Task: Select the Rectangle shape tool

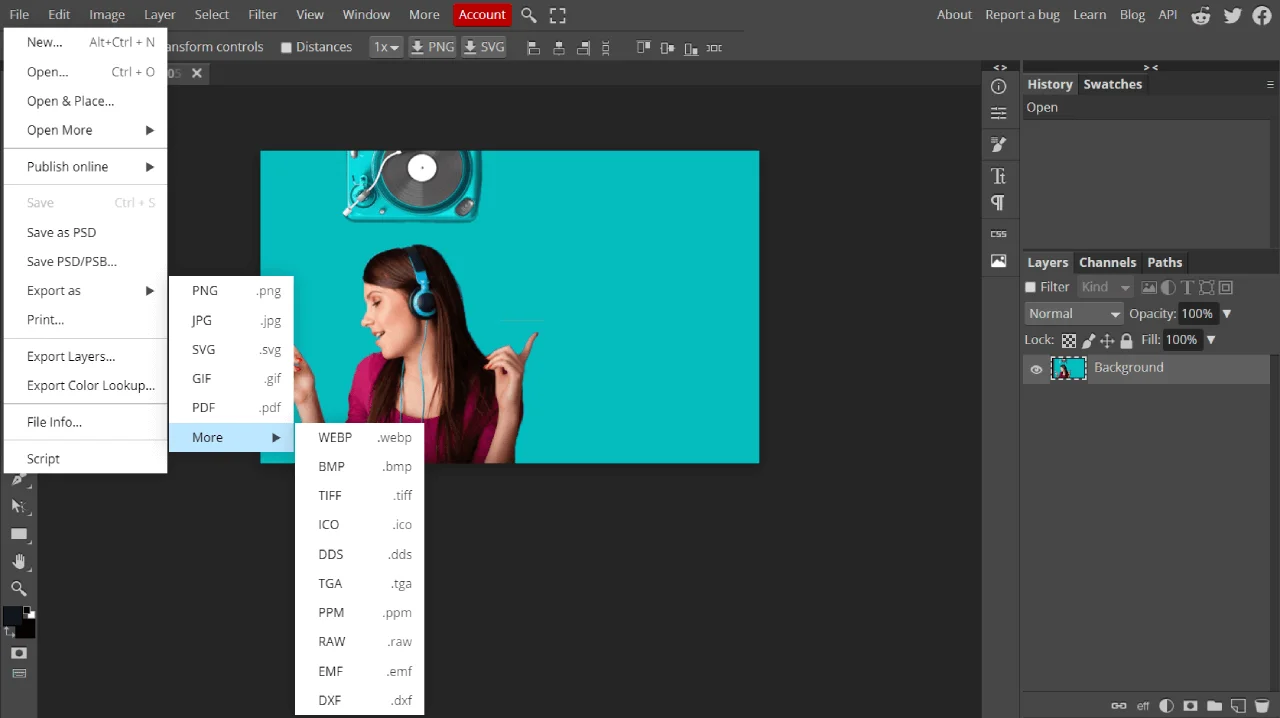Action: coord(18,534)
